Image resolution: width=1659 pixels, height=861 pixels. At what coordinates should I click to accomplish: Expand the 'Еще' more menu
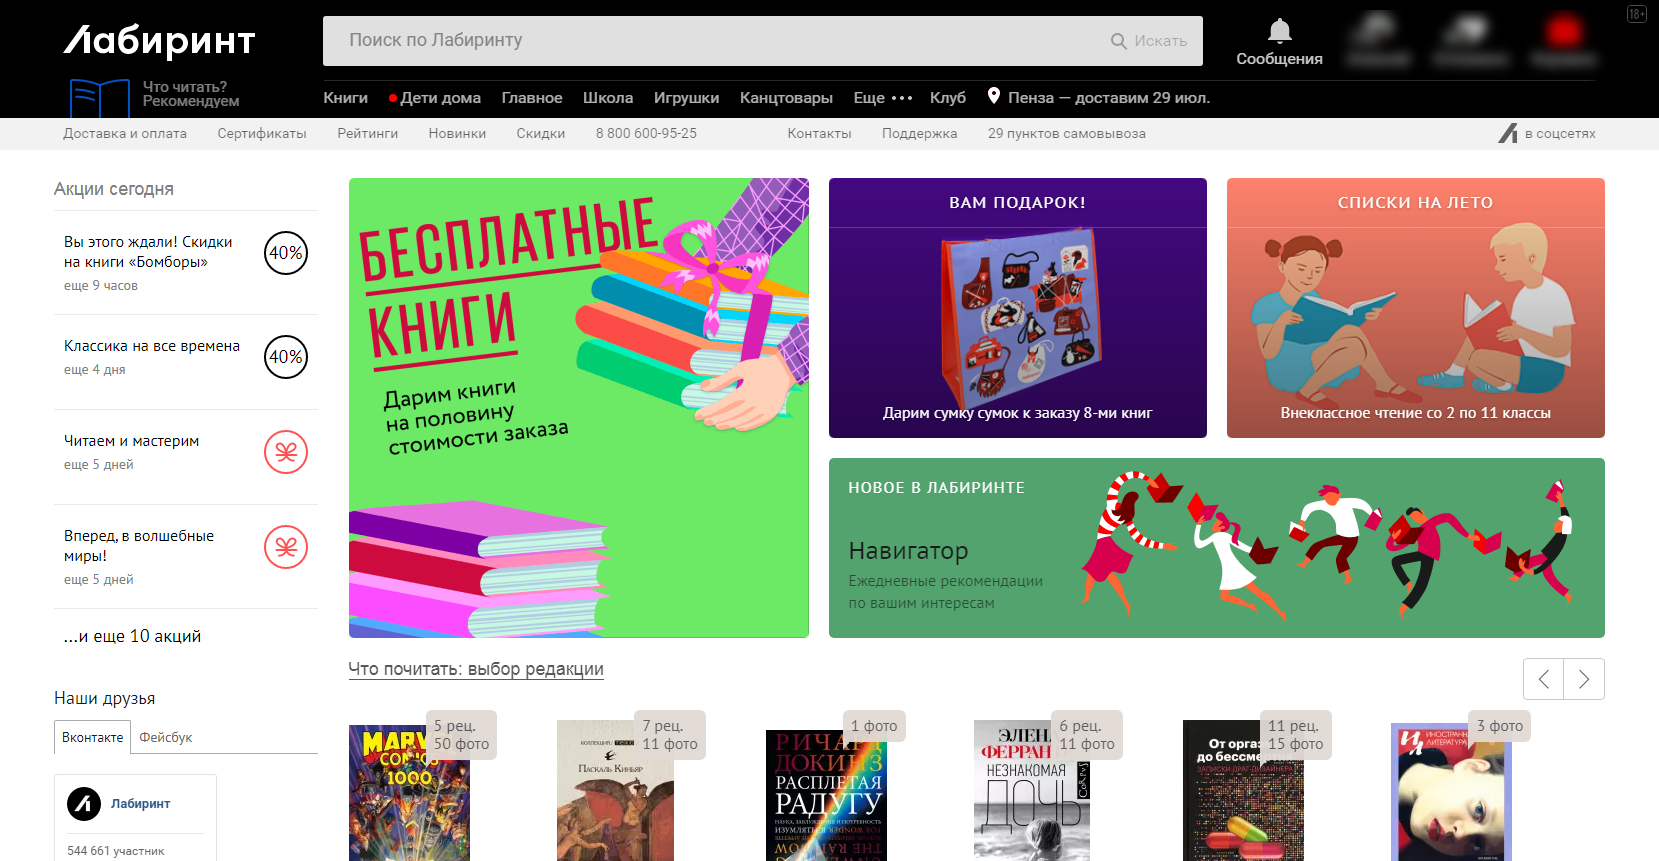pos(883,98)
